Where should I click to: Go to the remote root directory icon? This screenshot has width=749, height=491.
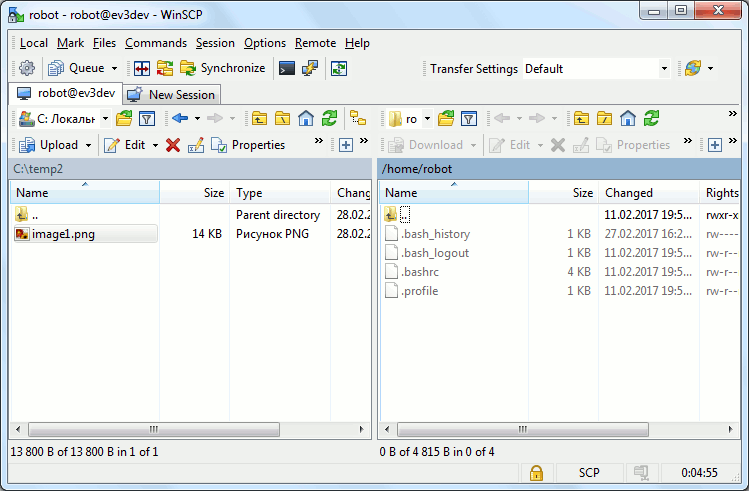pyautogui.click(x=604, y=118)
